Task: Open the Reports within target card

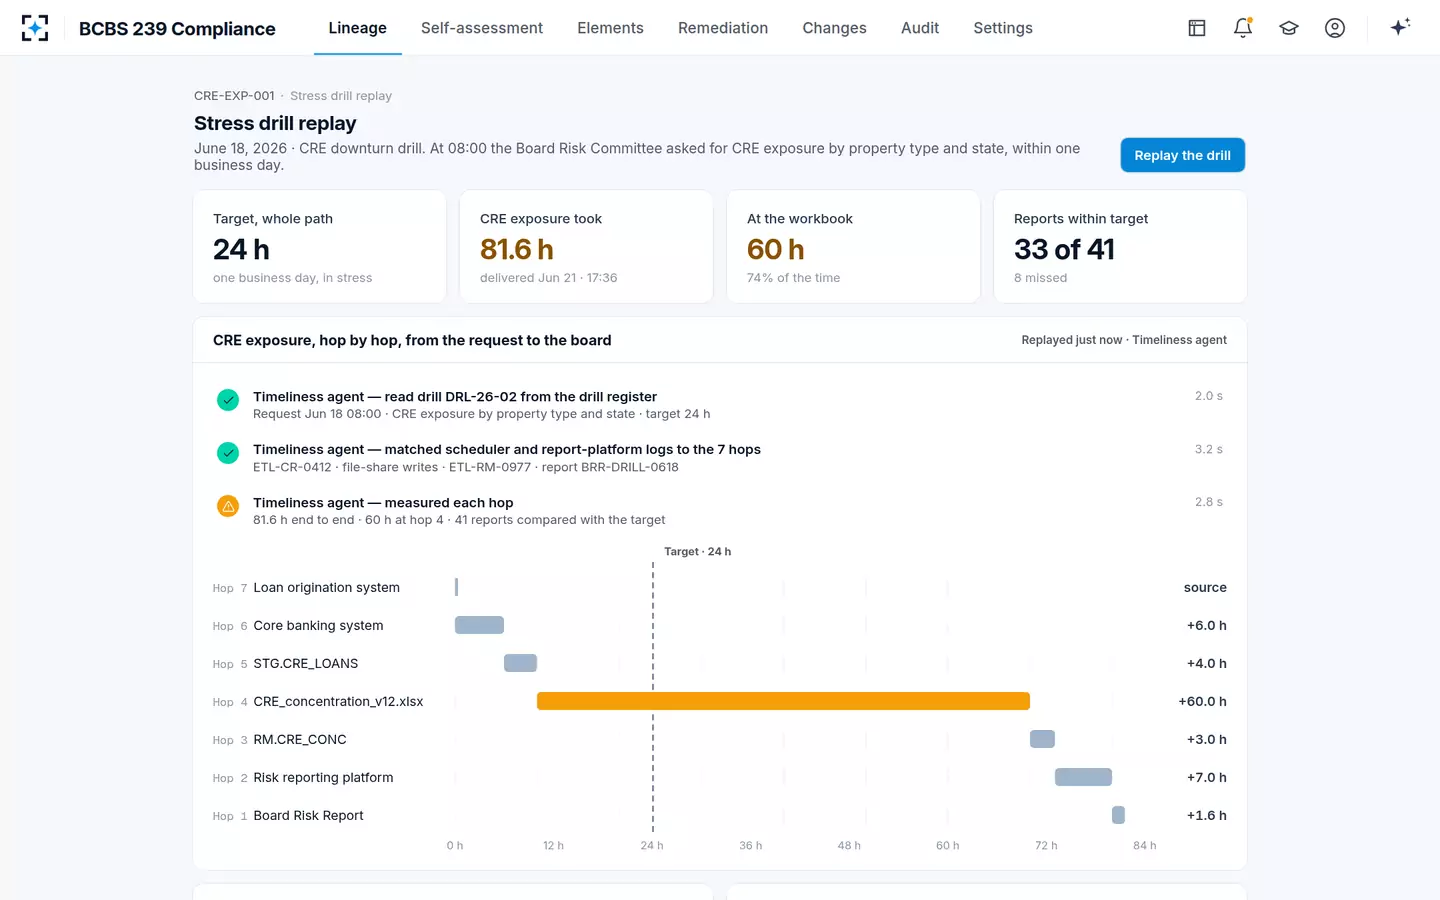Action: click(x=1120, y=246)
